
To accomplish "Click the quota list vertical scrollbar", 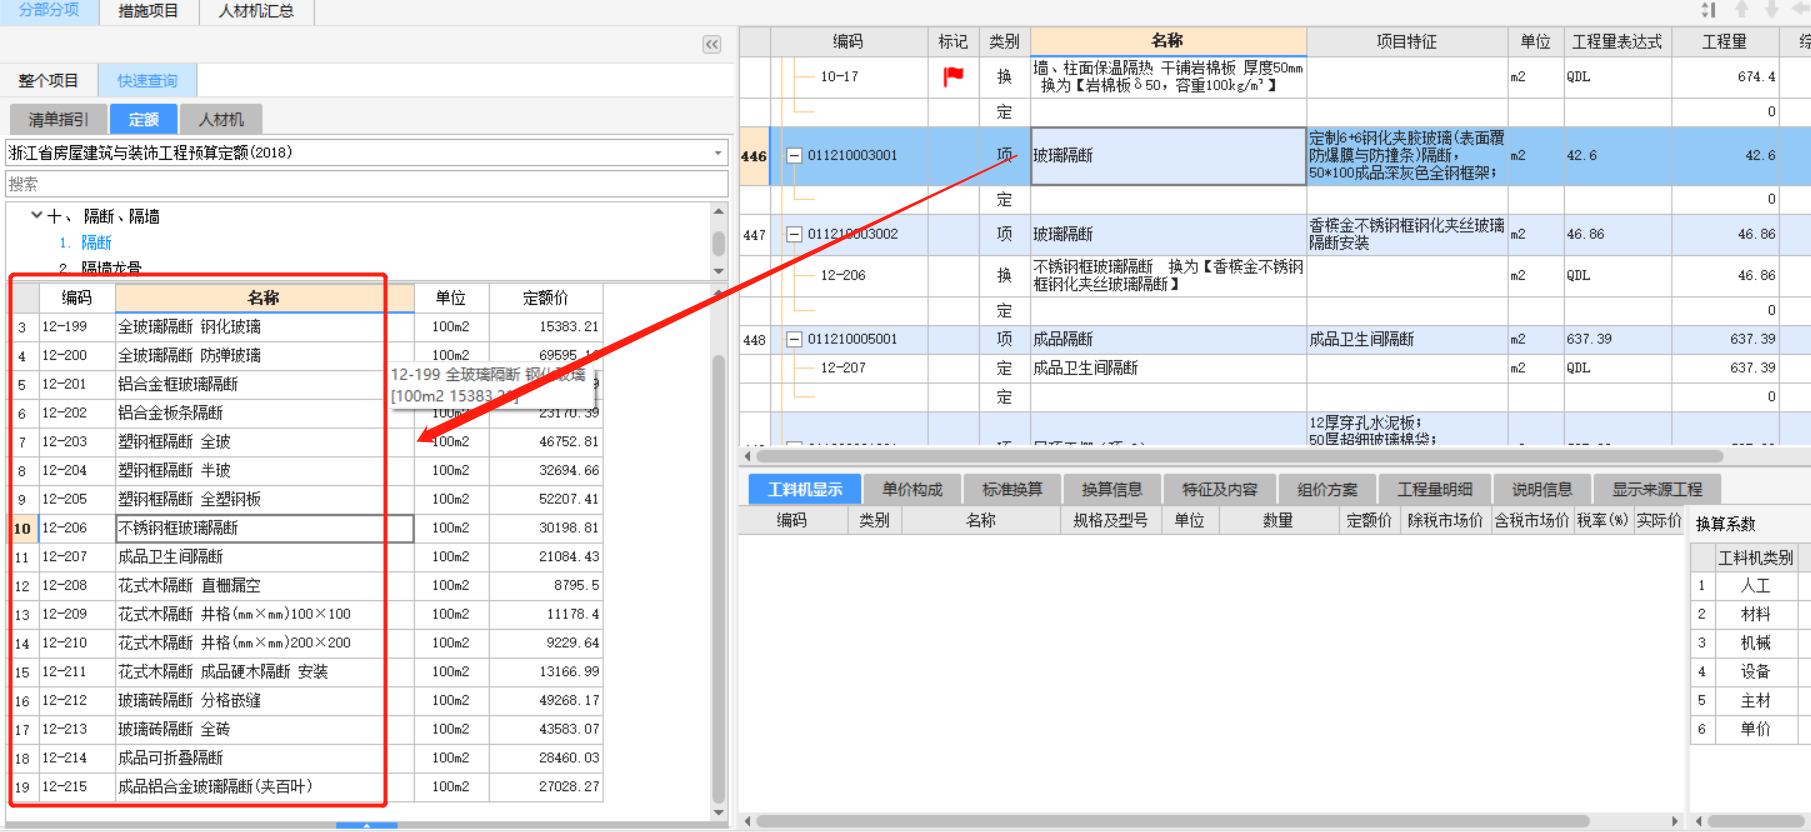I will [719, 580].
